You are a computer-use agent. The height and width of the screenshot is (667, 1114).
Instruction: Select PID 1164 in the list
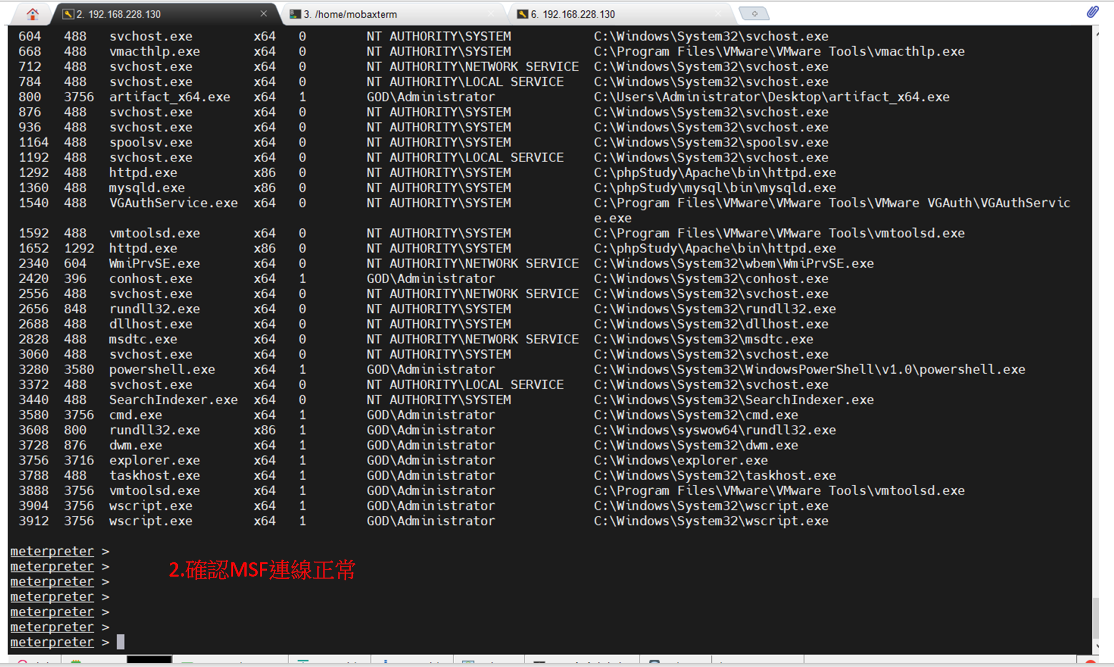[x=33, y=142]
